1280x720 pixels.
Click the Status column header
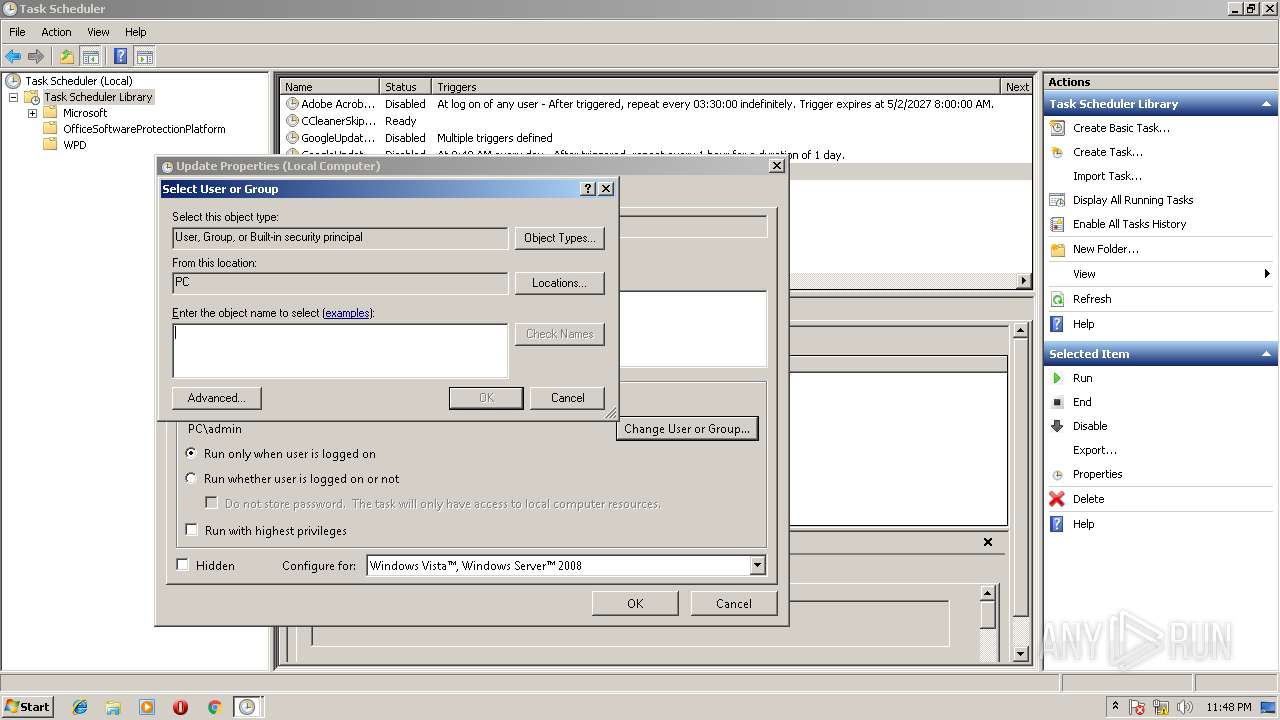[405, 87]
